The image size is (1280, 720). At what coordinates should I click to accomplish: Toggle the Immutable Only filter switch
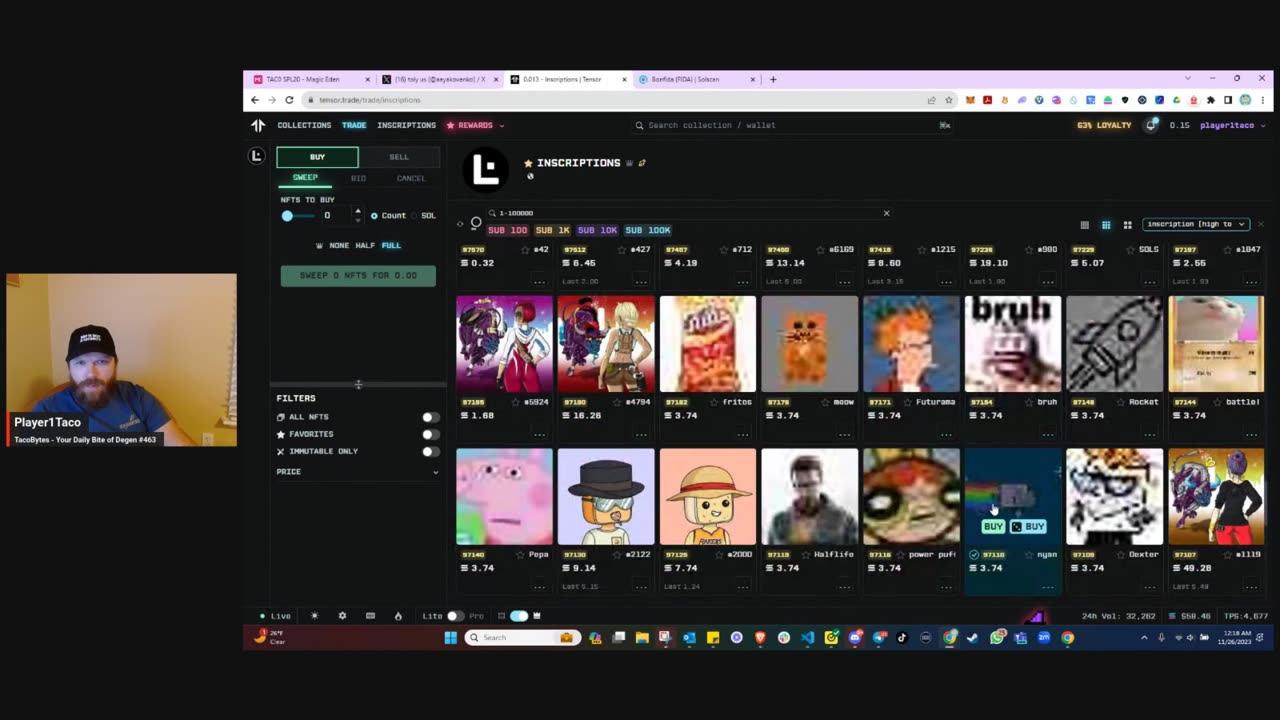430,451
